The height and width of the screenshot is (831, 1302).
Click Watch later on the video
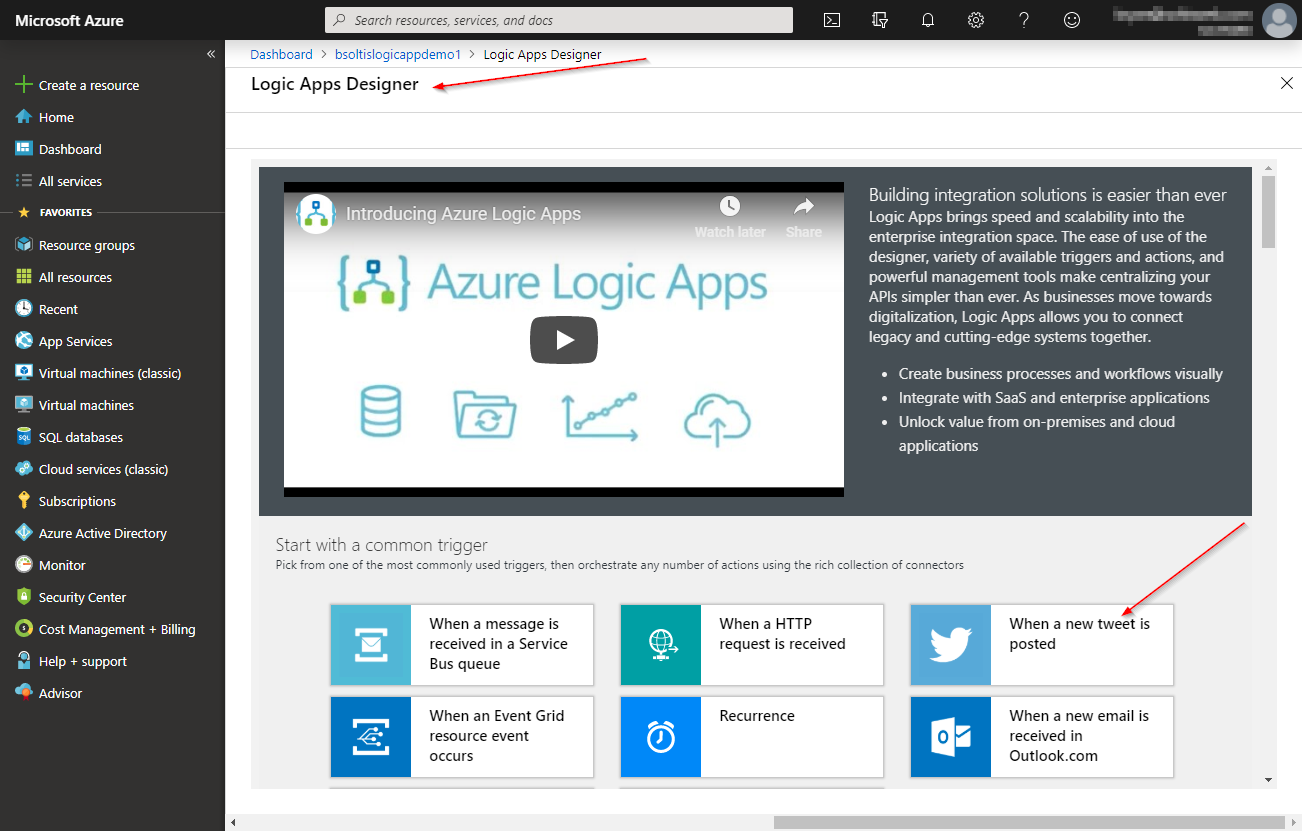[x=730, y=217]
